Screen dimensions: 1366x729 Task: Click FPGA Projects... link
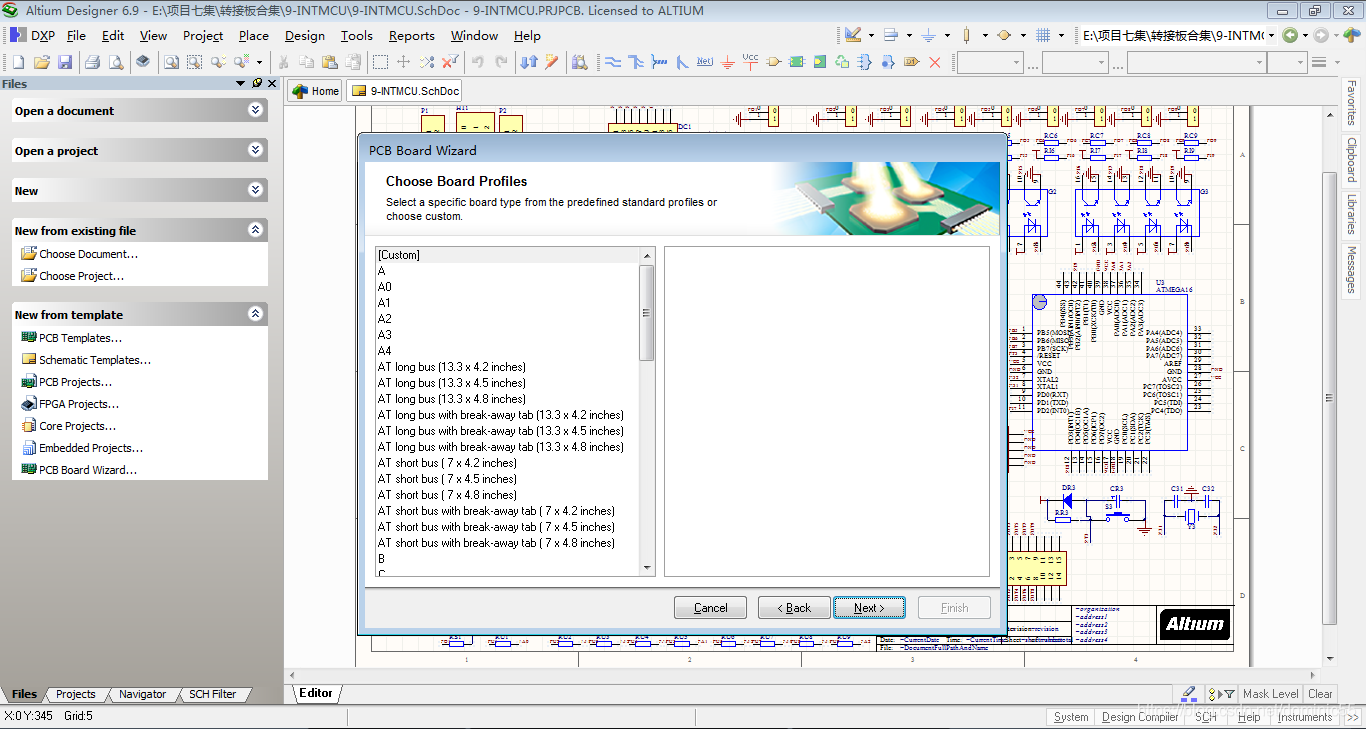tap(78, 404)
